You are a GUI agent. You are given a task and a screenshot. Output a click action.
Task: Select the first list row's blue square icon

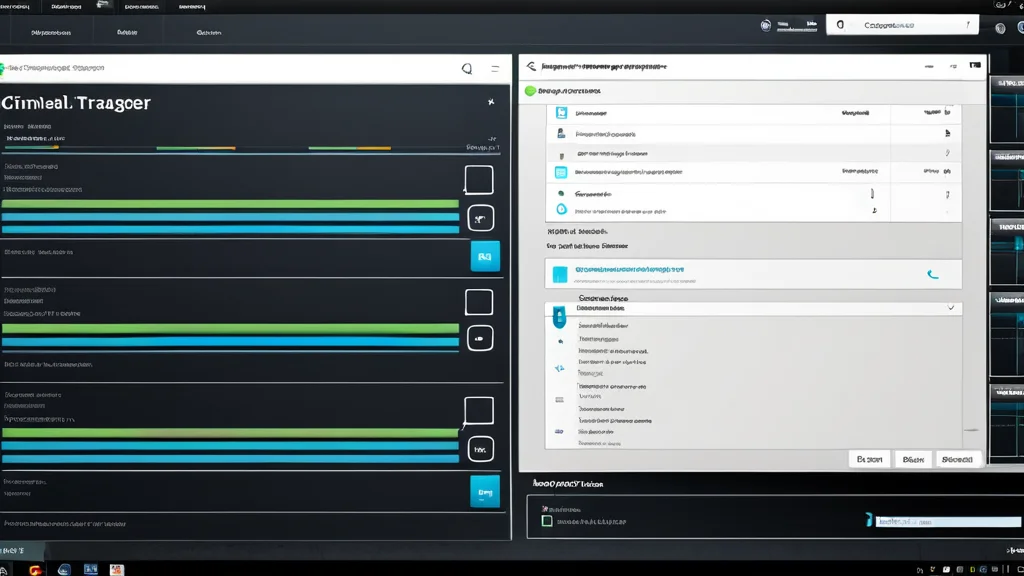click(x=561, y=112)
